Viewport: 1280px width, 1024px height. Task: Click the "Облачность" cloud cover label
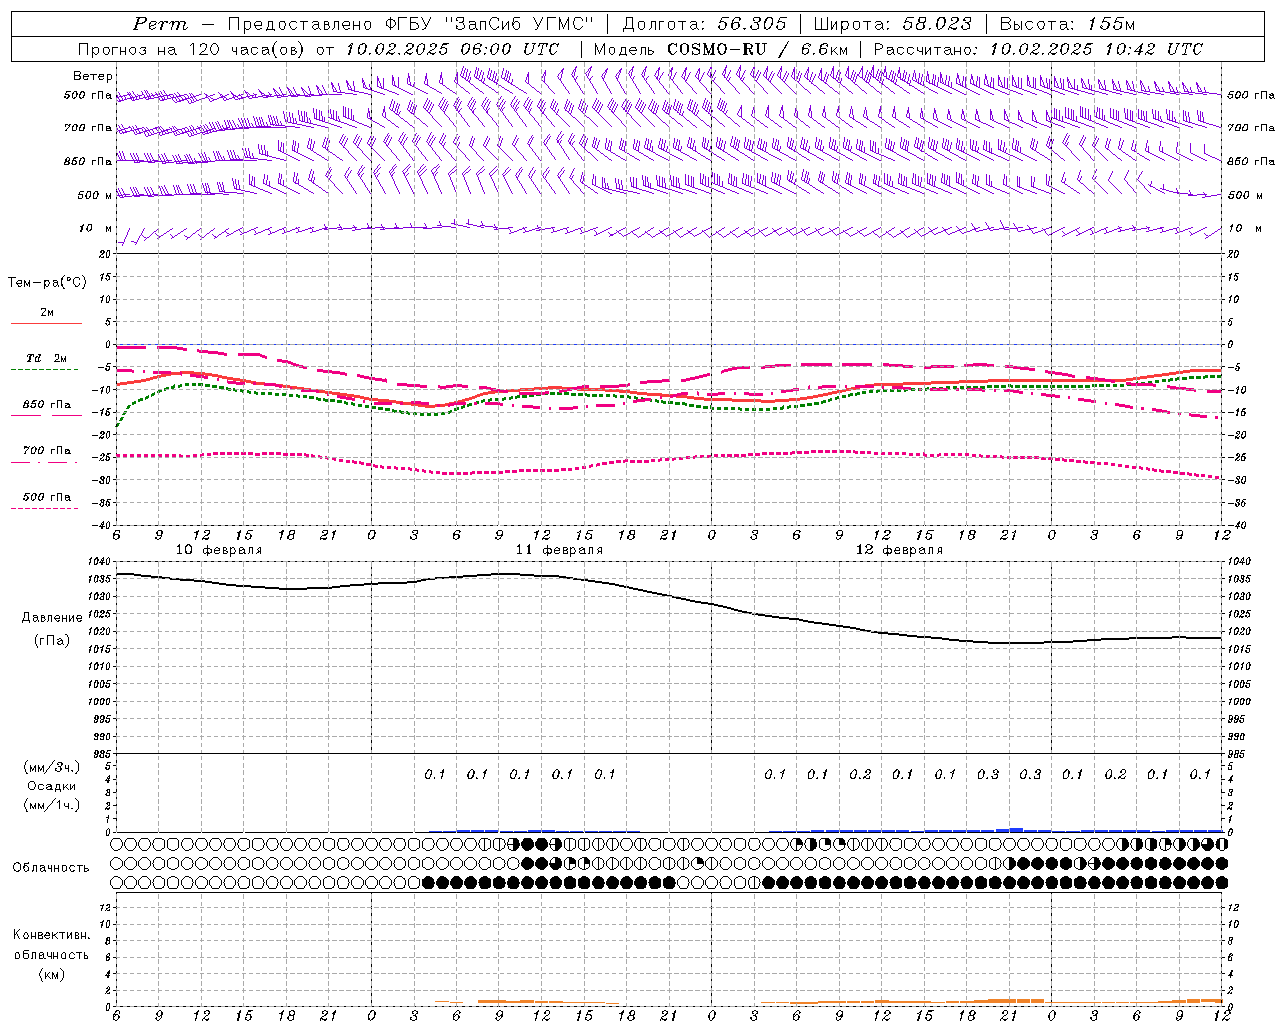[51, 868]
